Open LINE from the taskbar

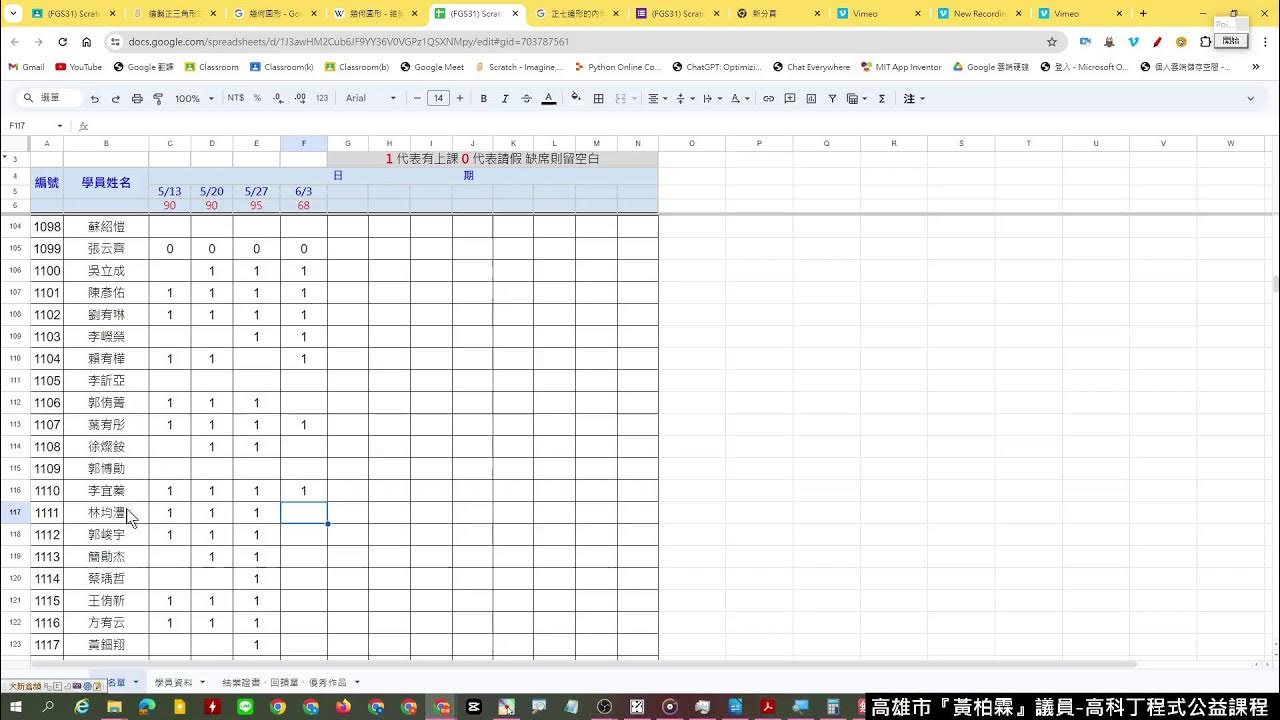point(246,707)
